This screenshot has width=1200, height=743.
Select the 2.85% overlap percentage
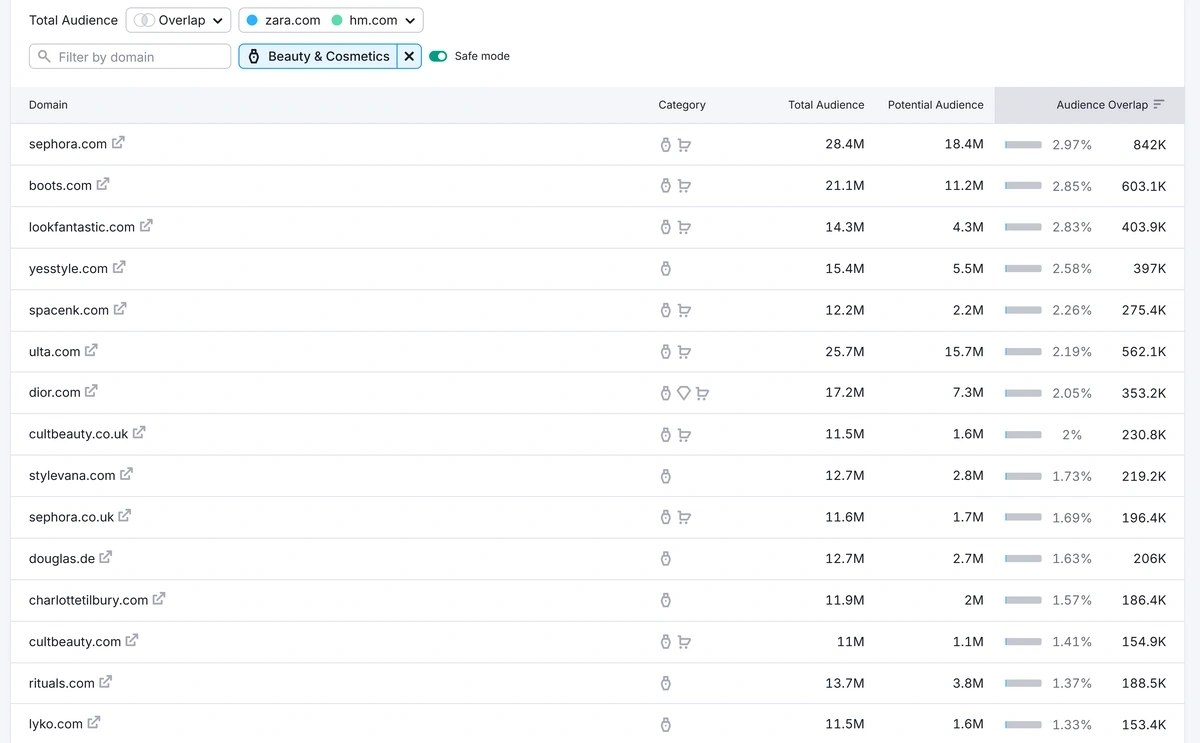[x=1072, y=186]
